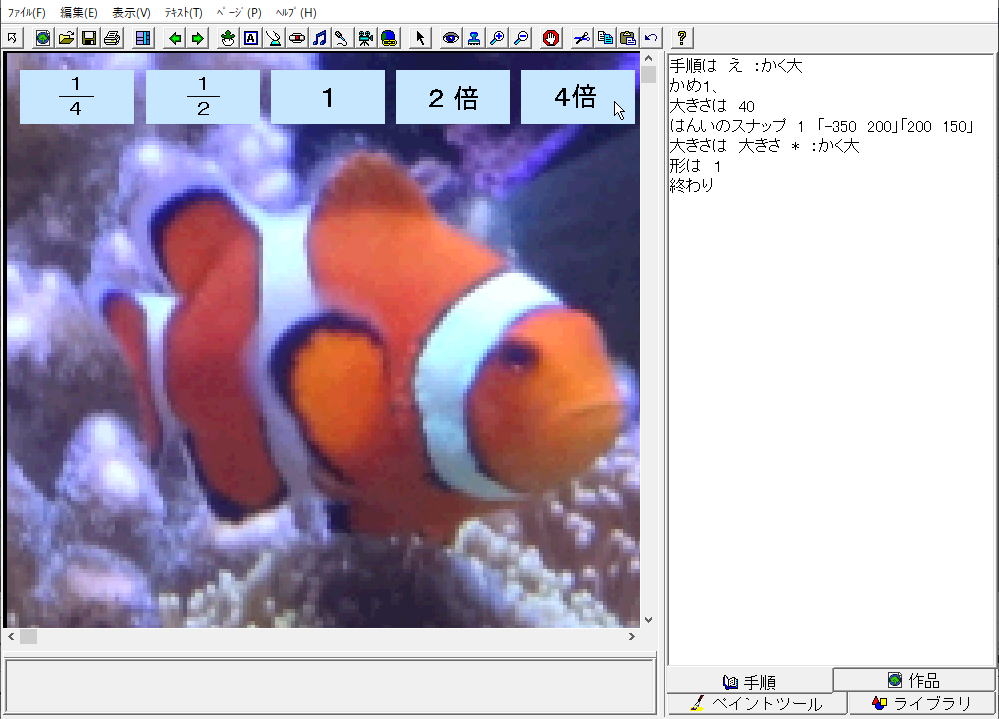This screenshot has height=719, width=999.
Task: Toggle the eye view icon in toolbar
Action: [451, 38]
